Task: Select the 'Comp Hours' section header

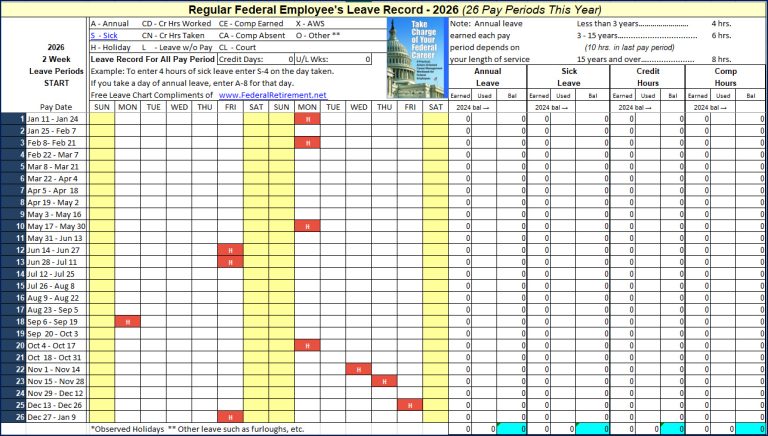Action: [x=724, y=77]
